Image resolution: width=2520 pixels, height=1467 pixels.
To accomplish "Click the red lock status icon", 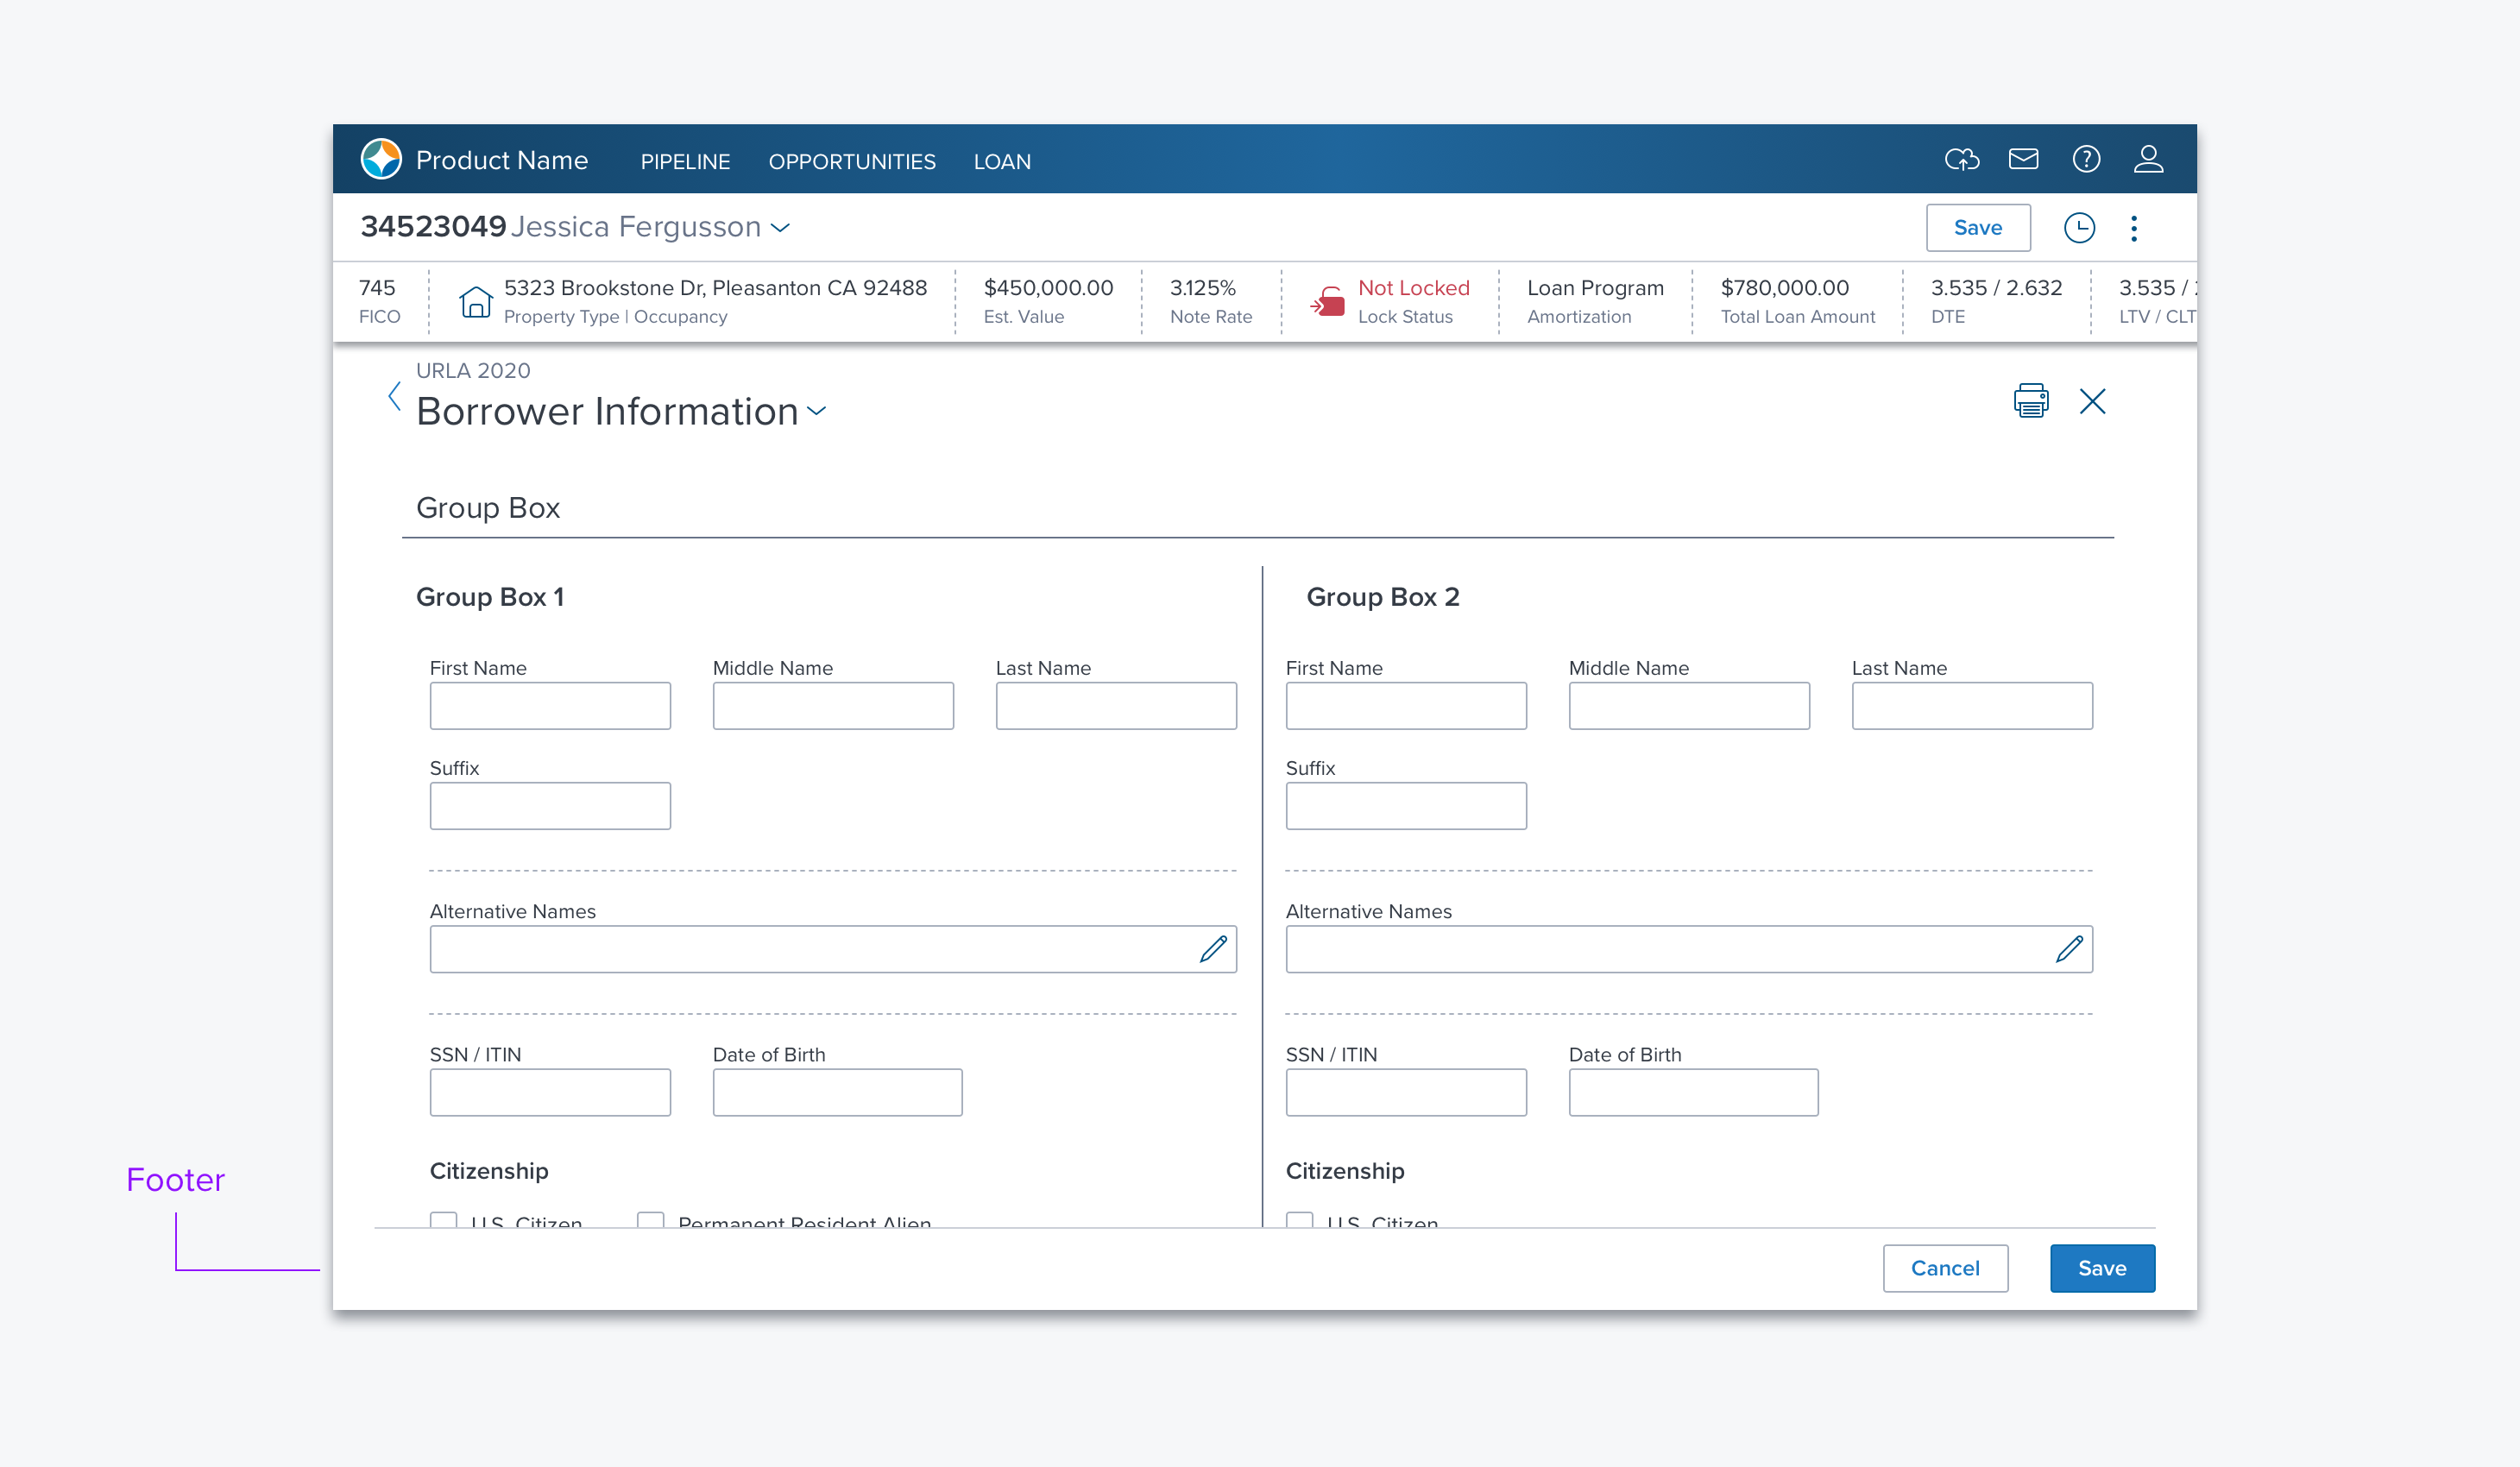I will click(1327, 301).
